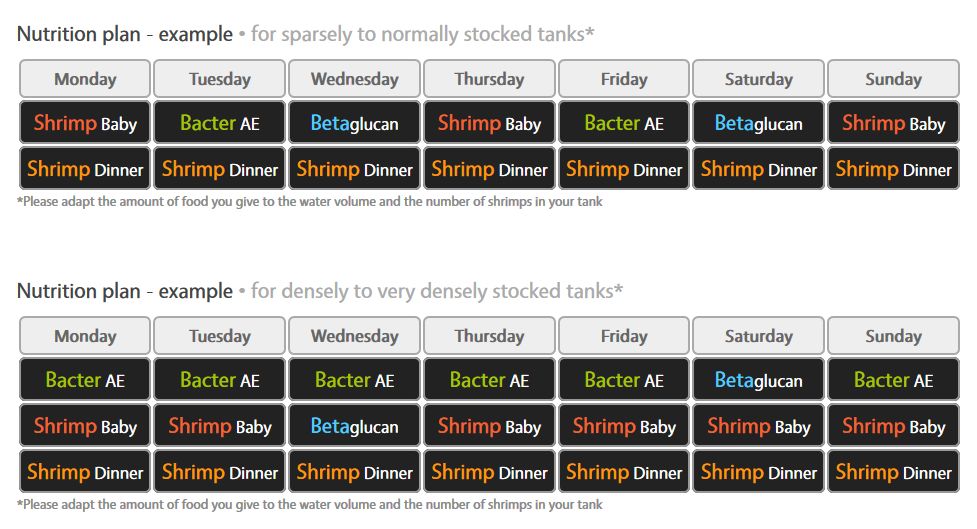Select Friday Shrimp Dinner in sparsely stocked plan

click(624, 169)
